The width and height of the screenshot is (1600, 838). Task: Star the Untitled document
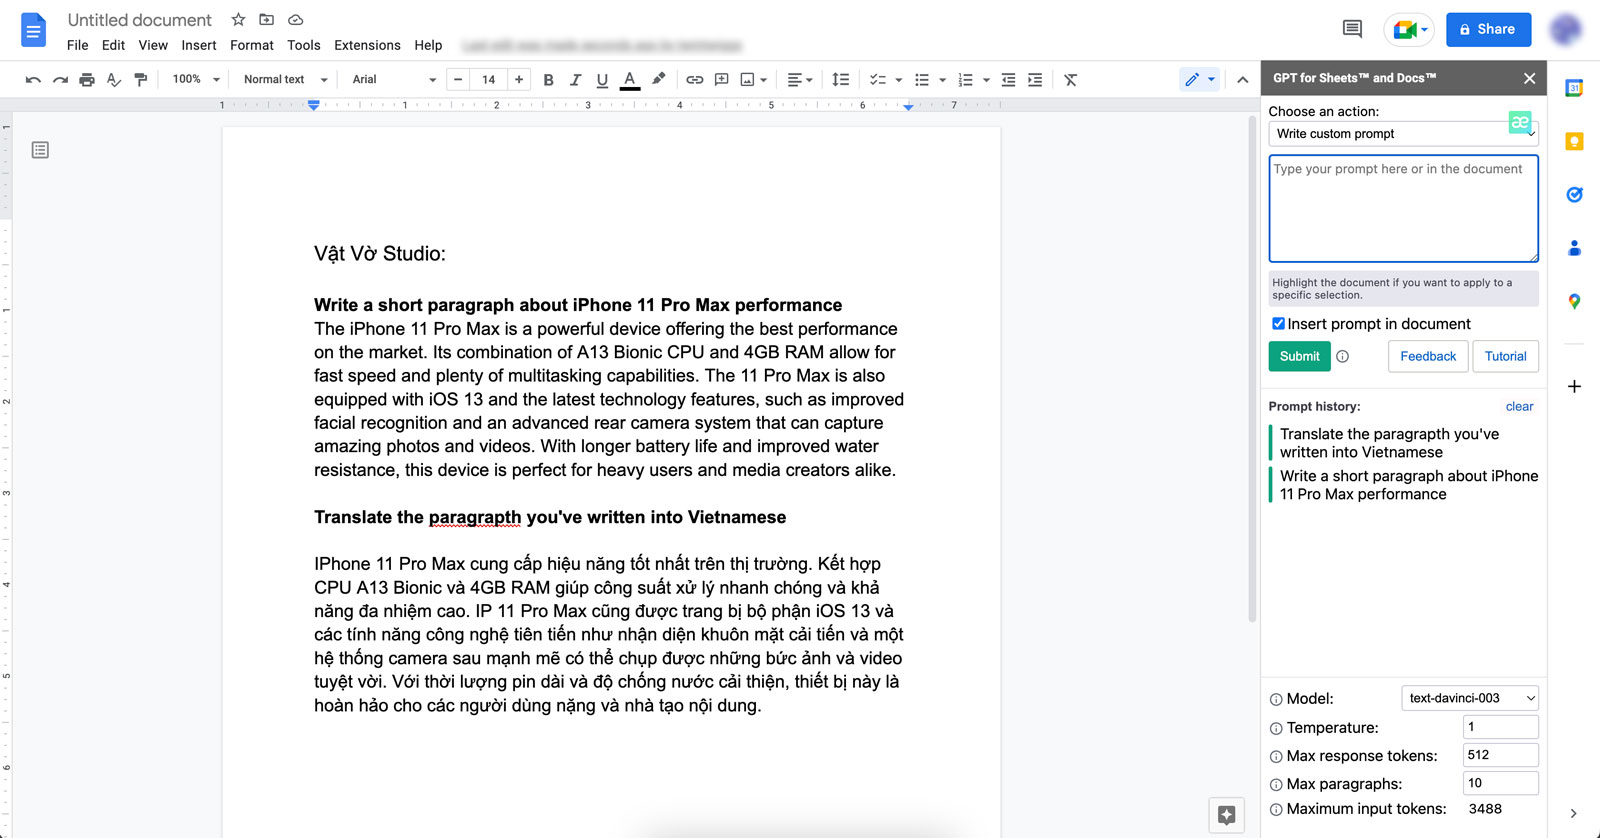pyautogui.click(x=238, y=20)
